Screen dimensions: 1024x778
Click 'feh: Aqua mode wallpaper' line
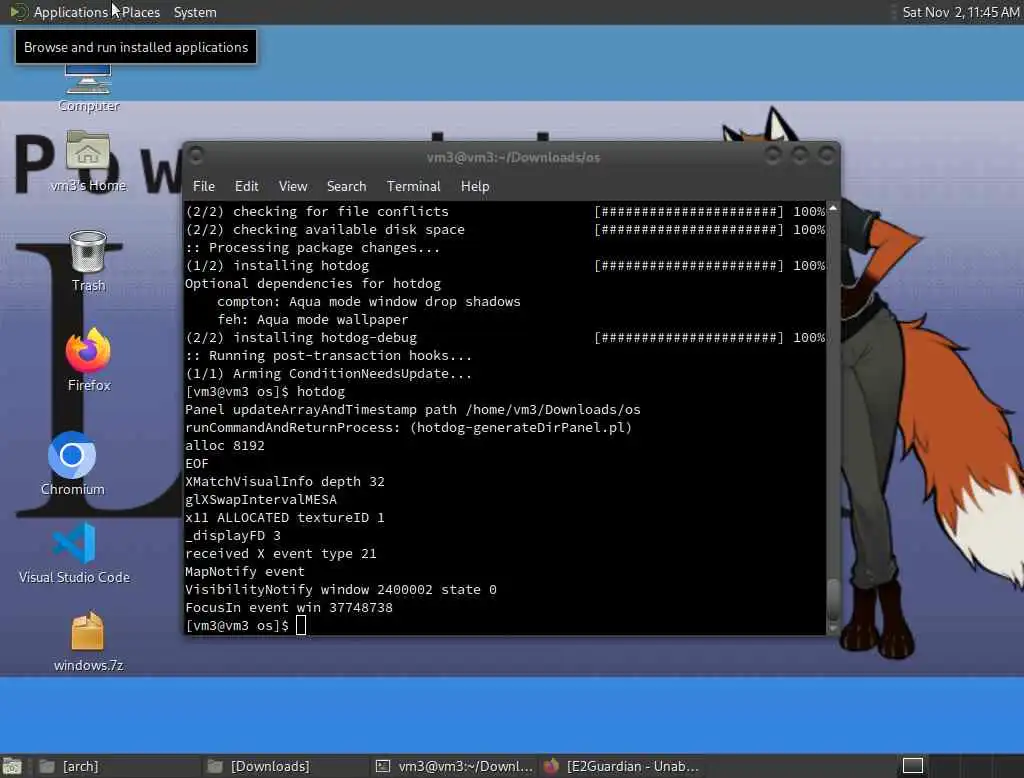pos(312,319)
